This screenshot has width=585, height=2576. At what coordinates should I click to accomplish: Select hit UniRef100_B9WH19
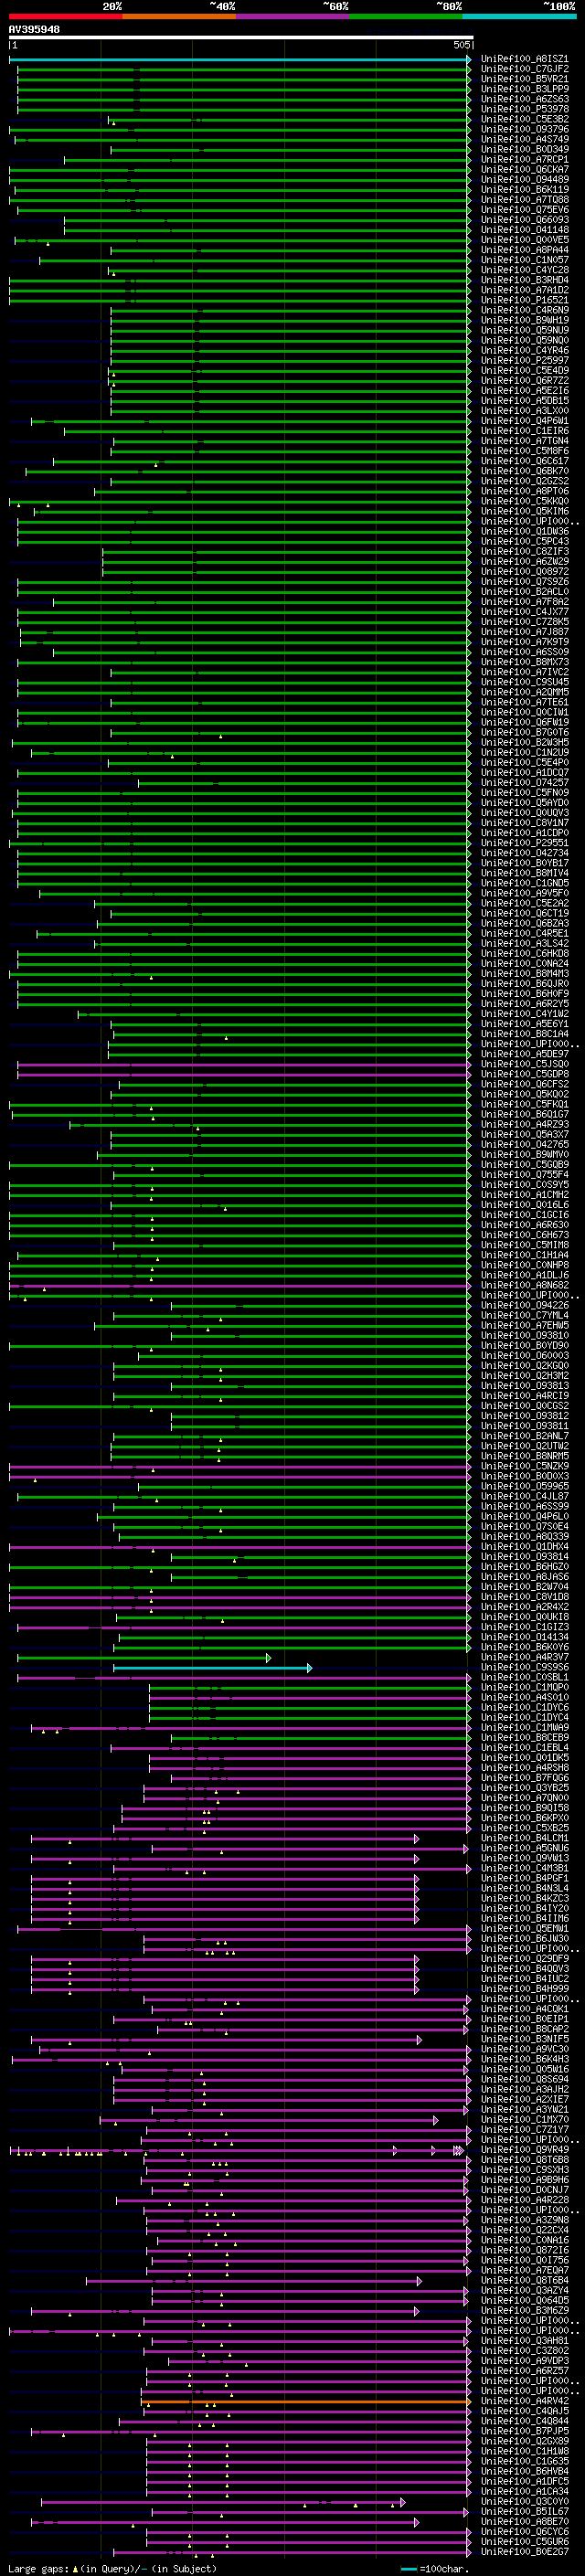click(524, 321)
